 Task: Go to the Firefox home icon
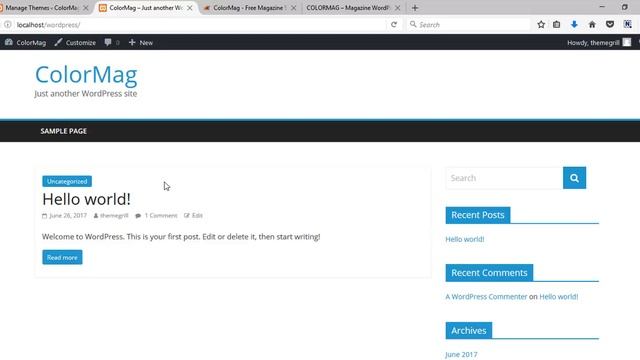[592, 24]
